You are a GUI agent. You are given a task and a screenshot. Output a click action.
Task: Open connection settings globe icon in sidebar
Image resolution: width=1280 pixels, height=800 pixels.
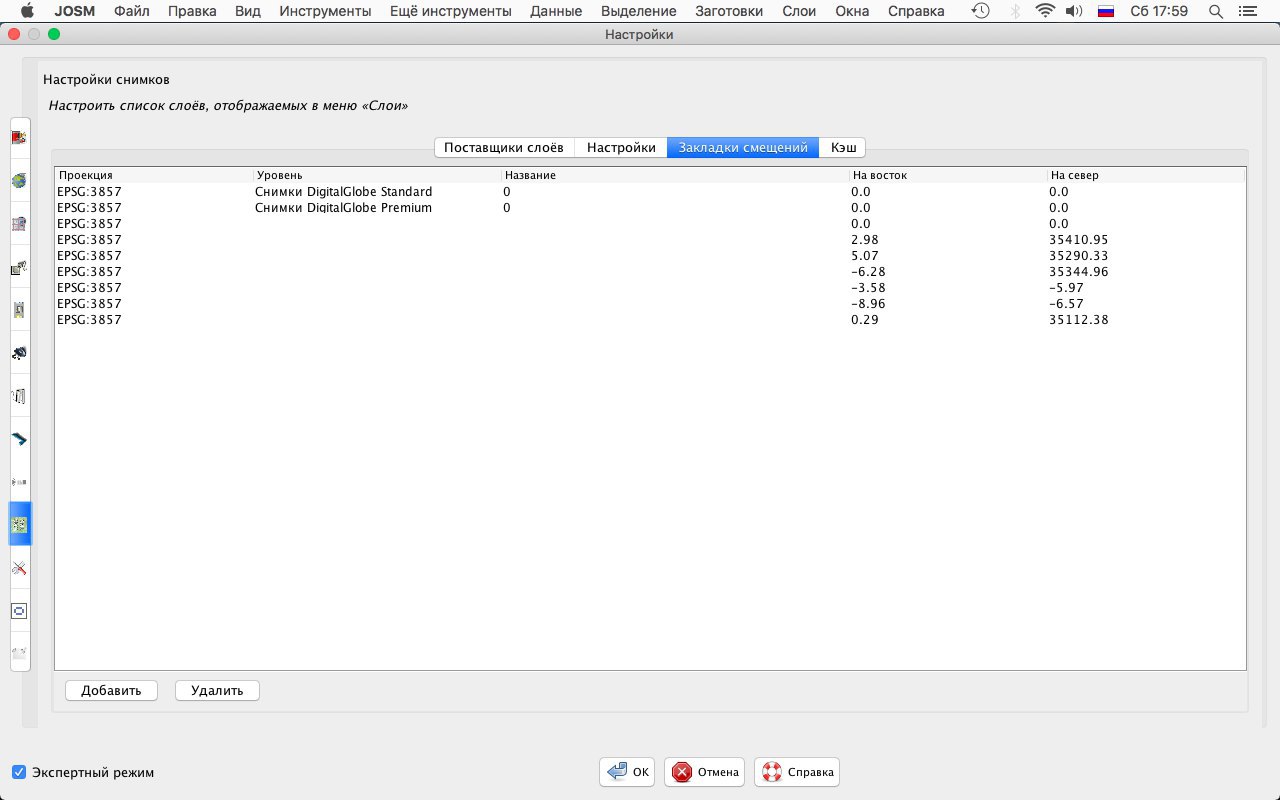[19, 181]
